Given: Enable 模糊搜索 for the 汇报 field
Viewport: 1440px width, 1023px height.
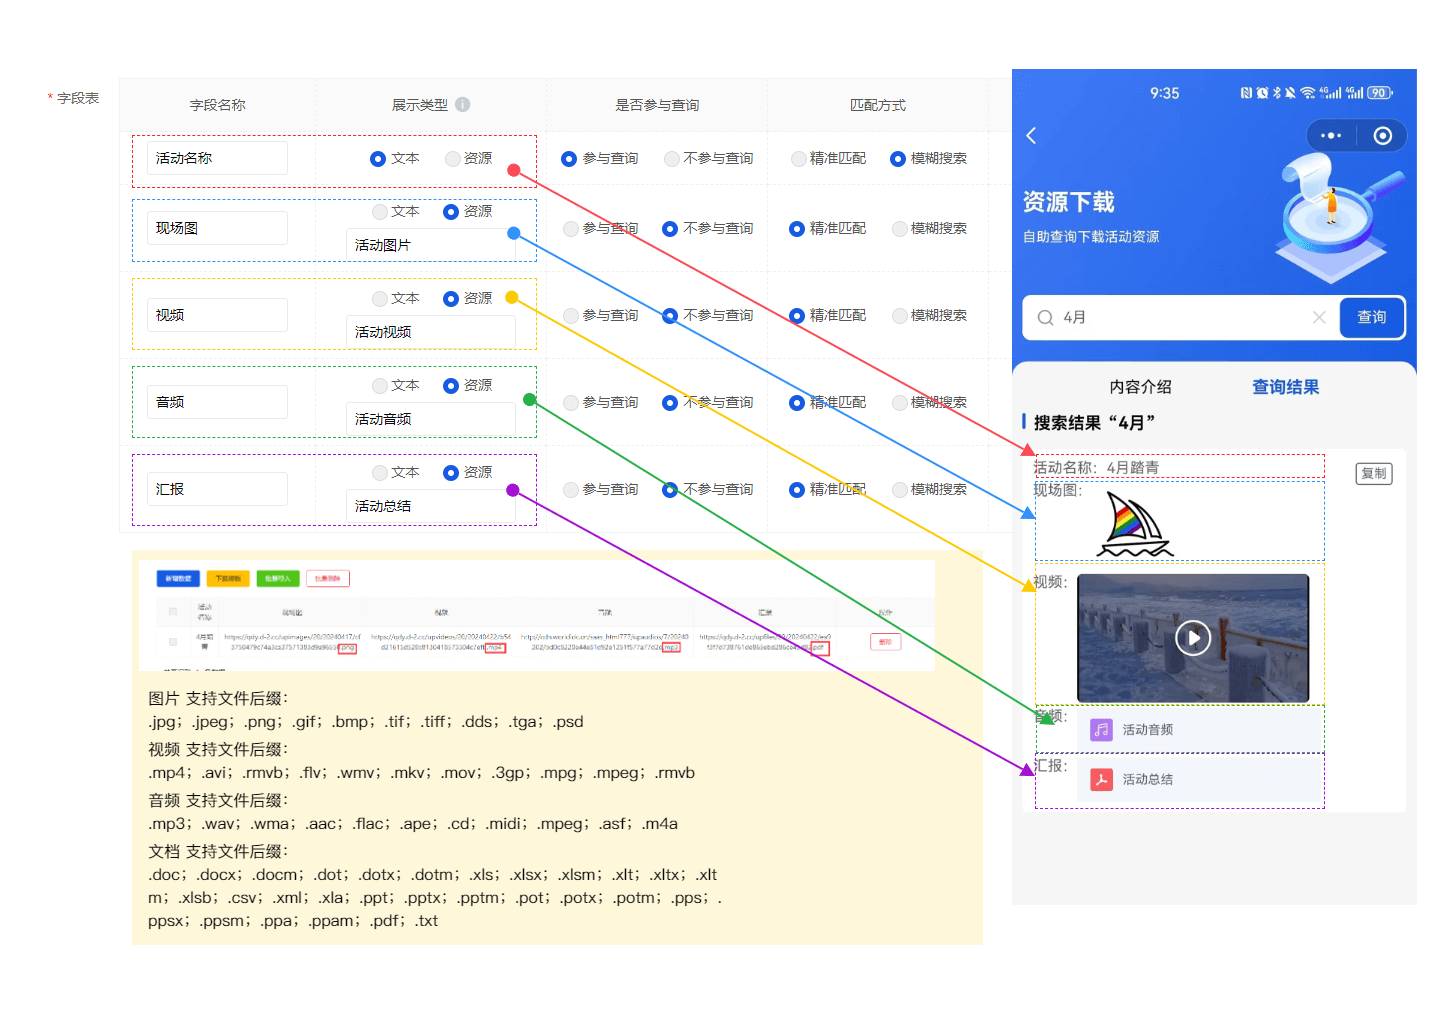Looking at the screenshot, I should tap(898, 489).
